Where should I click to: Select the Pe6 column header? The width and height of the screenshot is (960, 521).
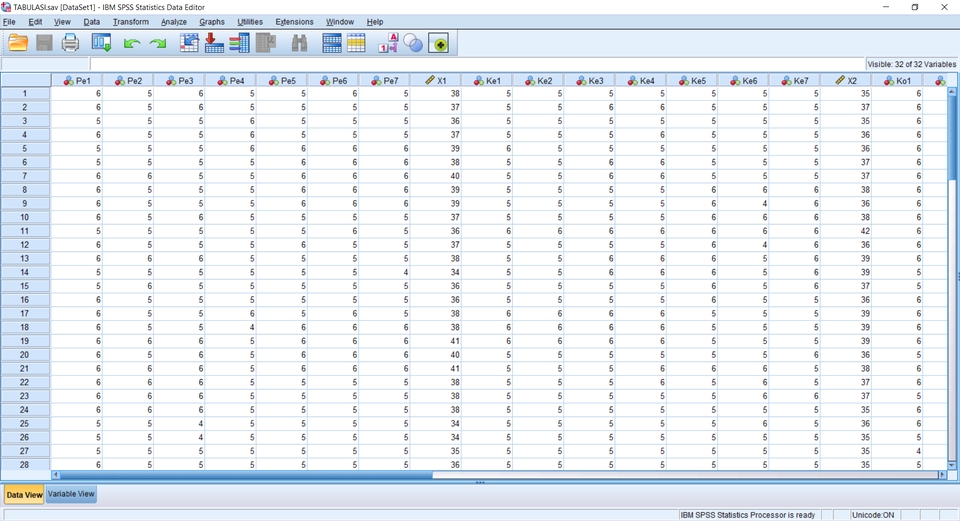click(x=334, y=80)
